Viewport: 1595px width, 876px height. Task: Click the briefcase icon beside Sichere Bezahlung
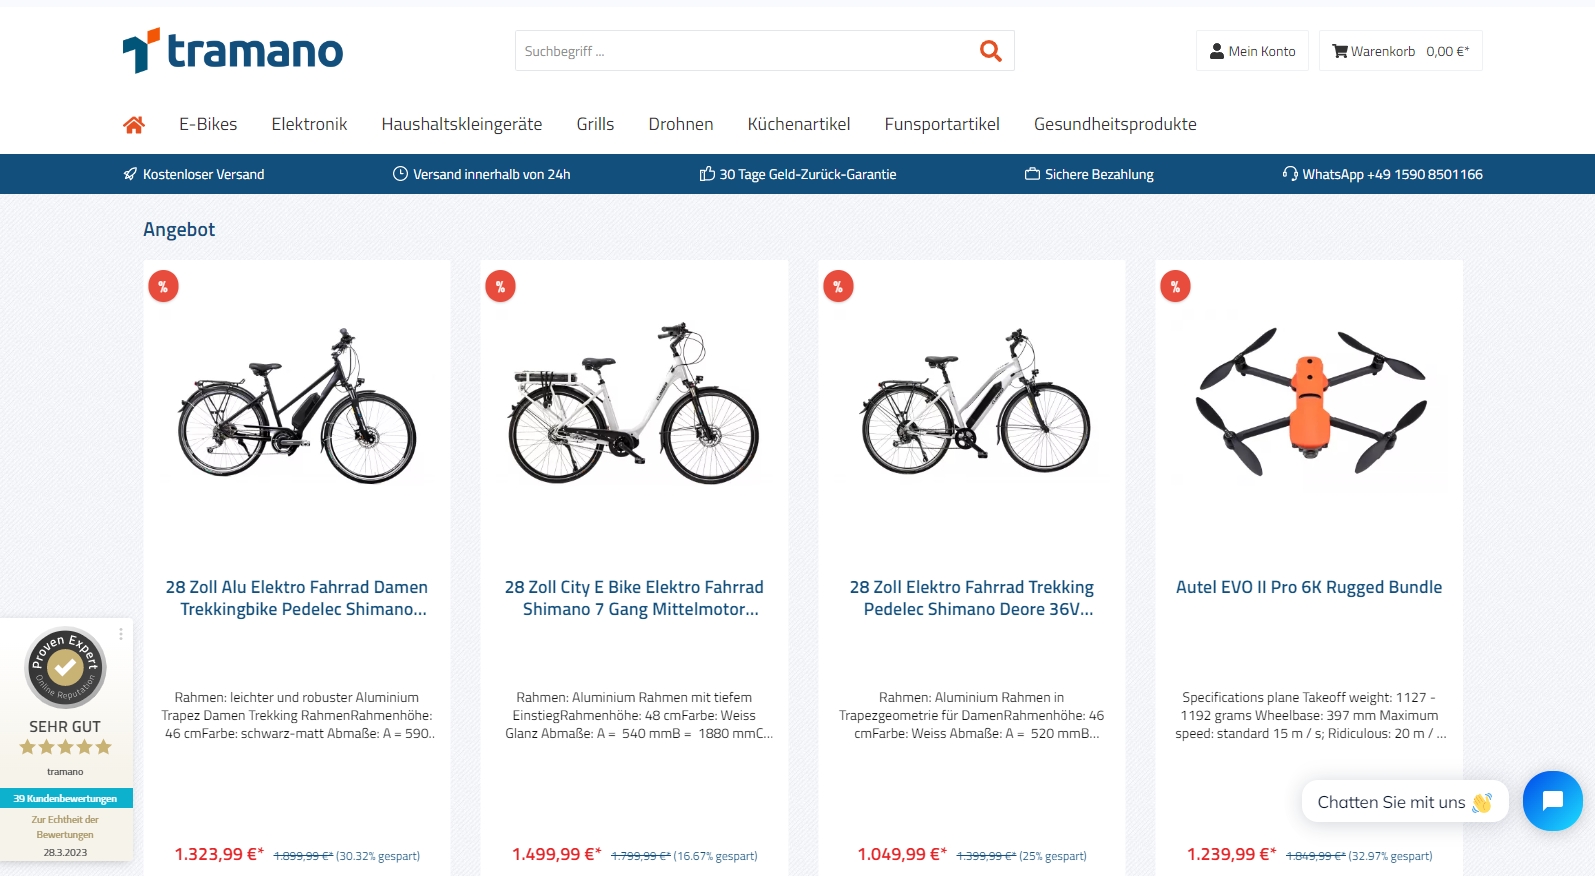(x=1032, y=174)
